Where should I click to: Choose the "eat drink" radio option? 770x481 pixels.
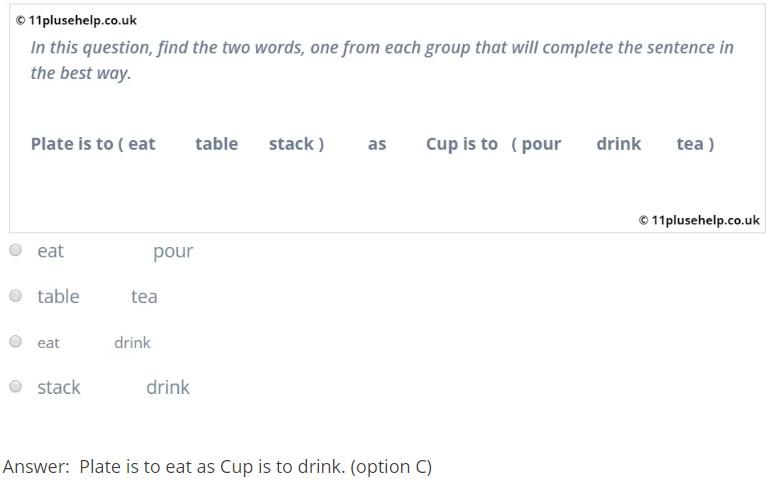coord(15,342)
